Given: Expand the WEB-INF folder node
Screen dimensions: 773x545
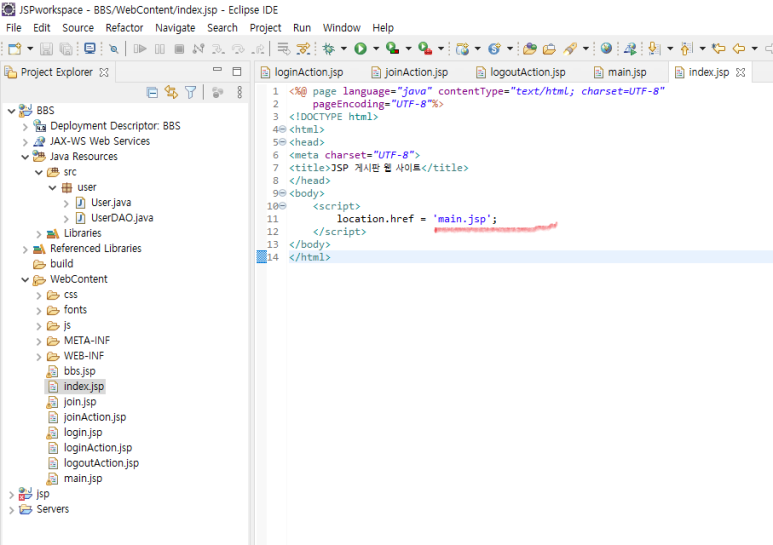Looking at the screenshot, I should click(x=39, y=356).
